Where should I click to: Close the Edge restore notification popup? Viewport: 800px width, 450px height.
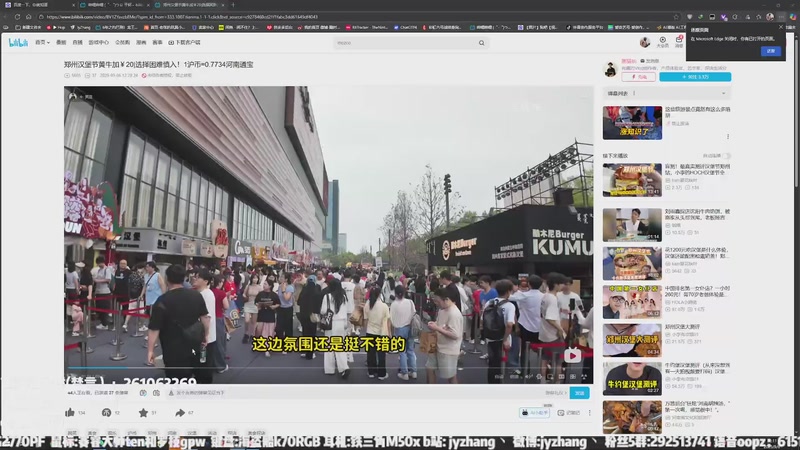[x=781, y=27]
